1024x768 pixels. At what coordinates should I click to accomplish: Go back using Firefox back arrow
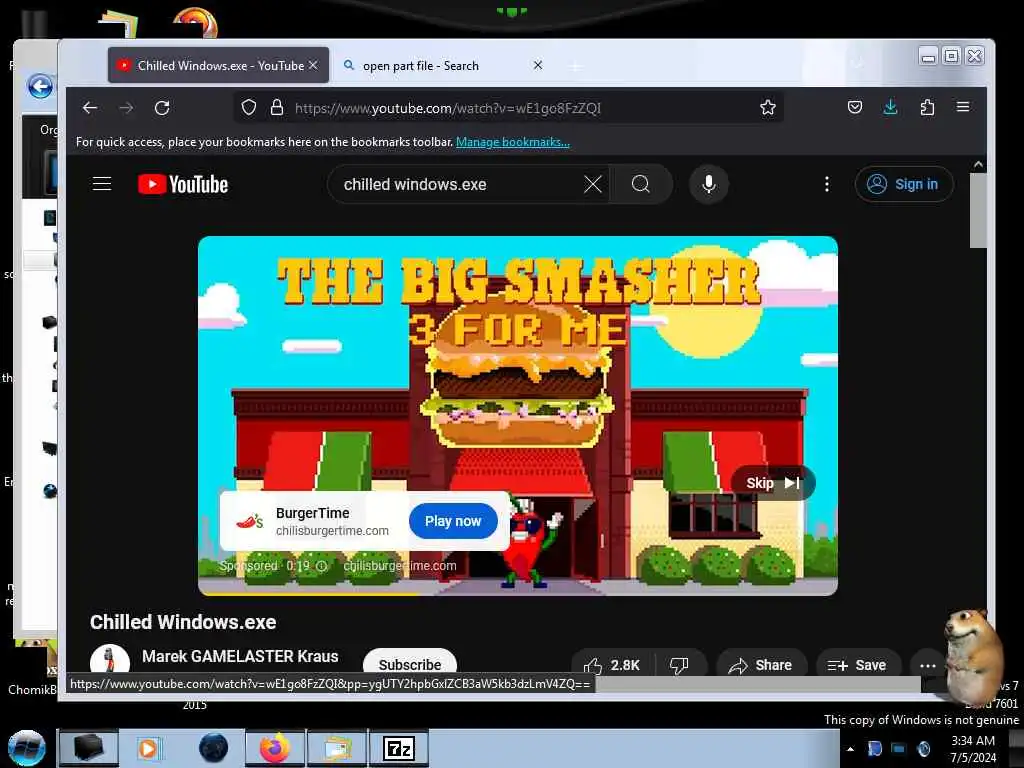[x=89, y=108]
